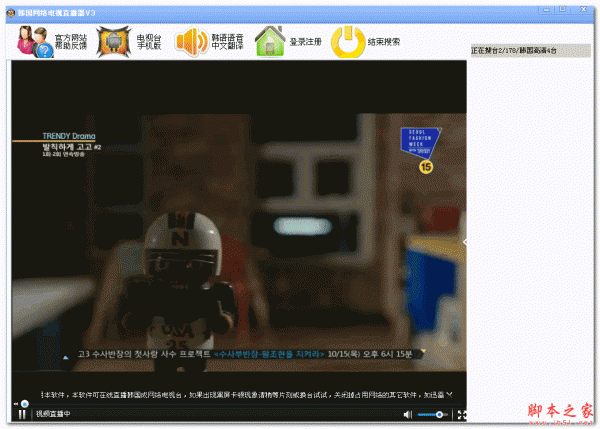Viewport: 600px width, 429px height.
Task: Click the 韩语语音 中文翻译 label
Action: click(x=227, y=42)
